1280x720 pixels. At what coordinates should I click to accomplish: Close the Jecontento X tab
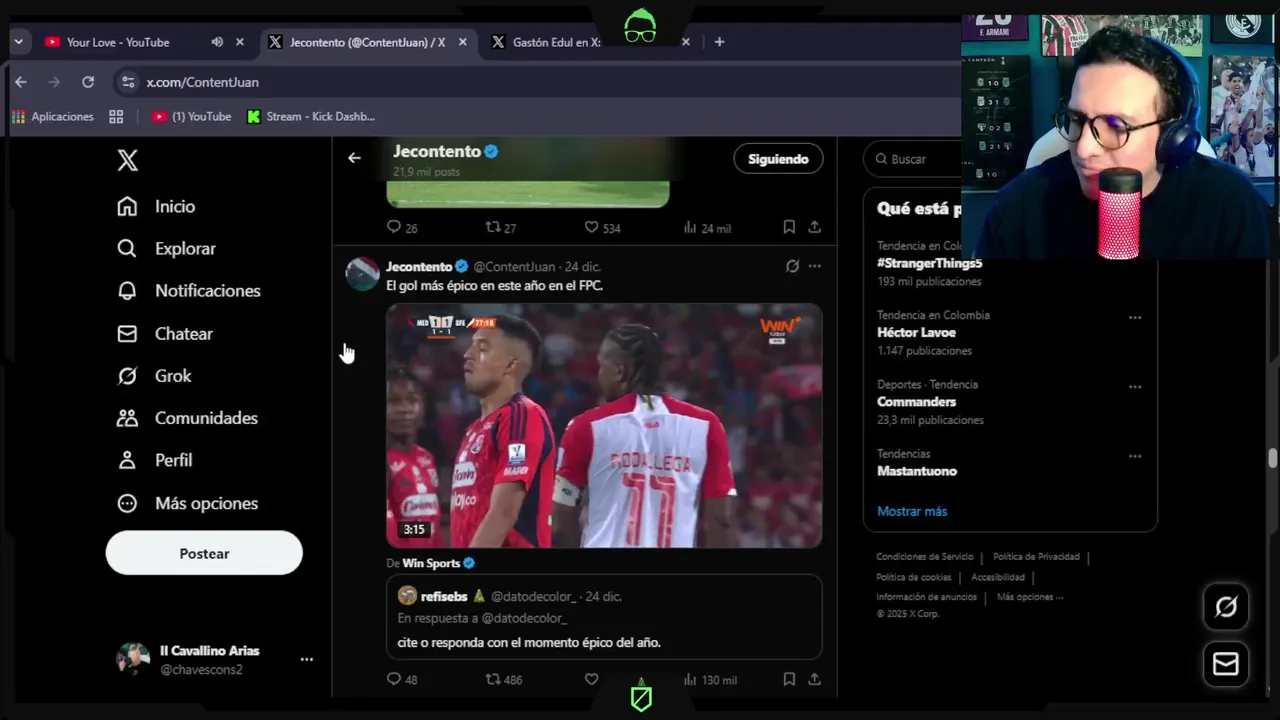[463, 42]
